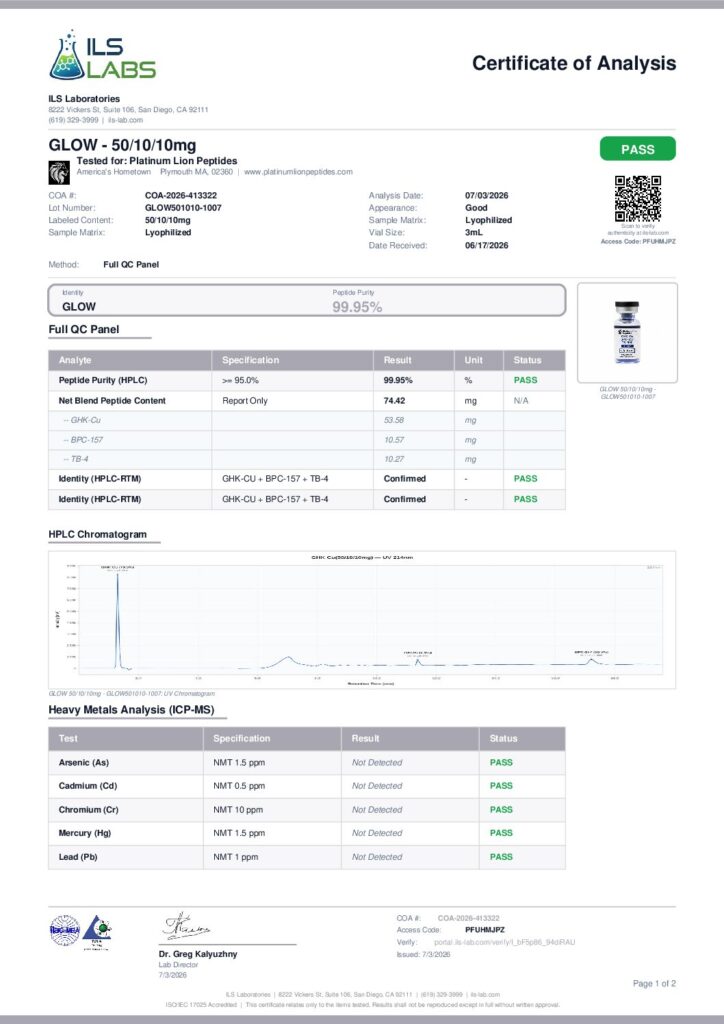Open the portal.ils-lab.com verify link
This screenshot has height=1024, width=724.
click(x=505, y=942)
